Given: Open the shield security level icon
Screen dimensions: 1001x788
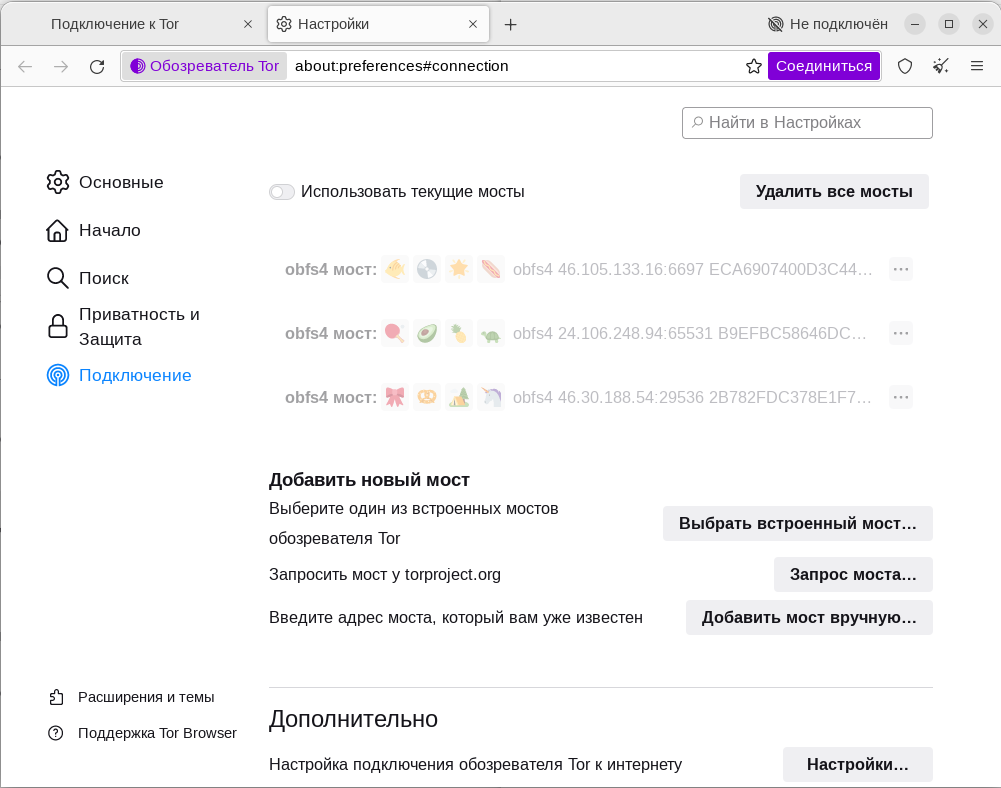Looking at the screenshot, I should click(905, 66).
